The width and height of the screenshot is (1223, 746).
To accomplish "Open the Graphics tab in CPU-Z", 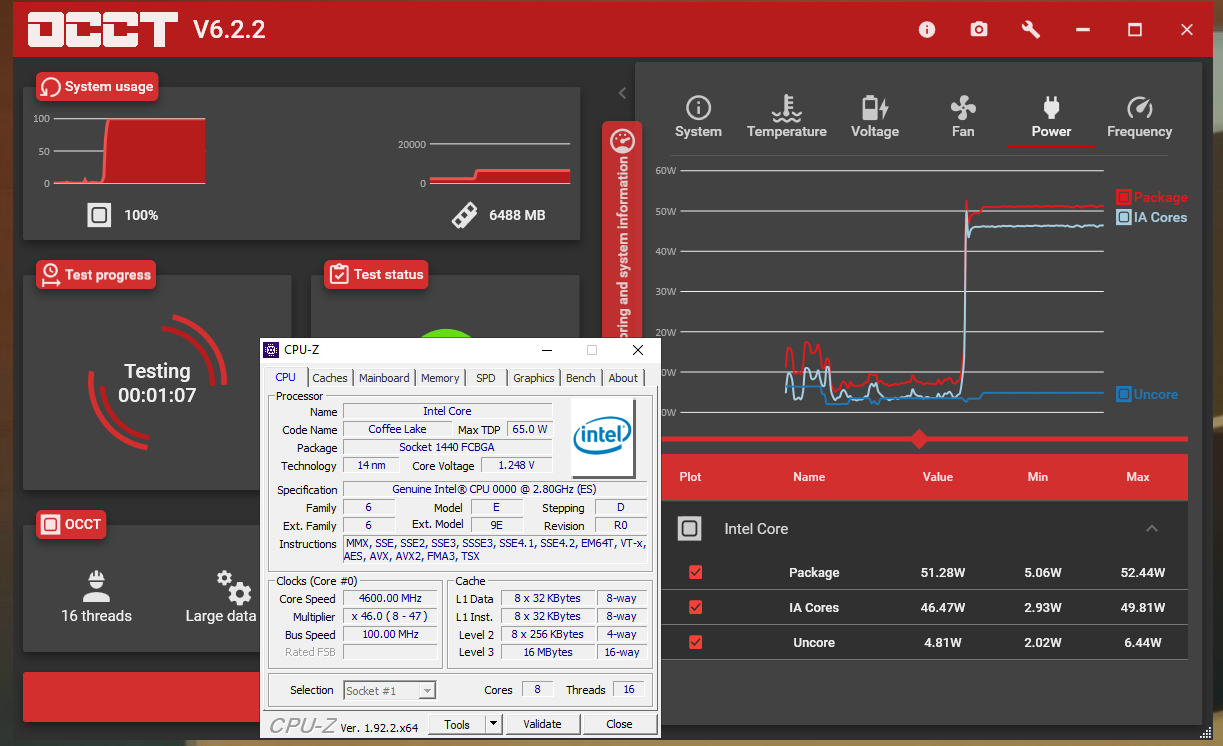I will click(533, 378).
